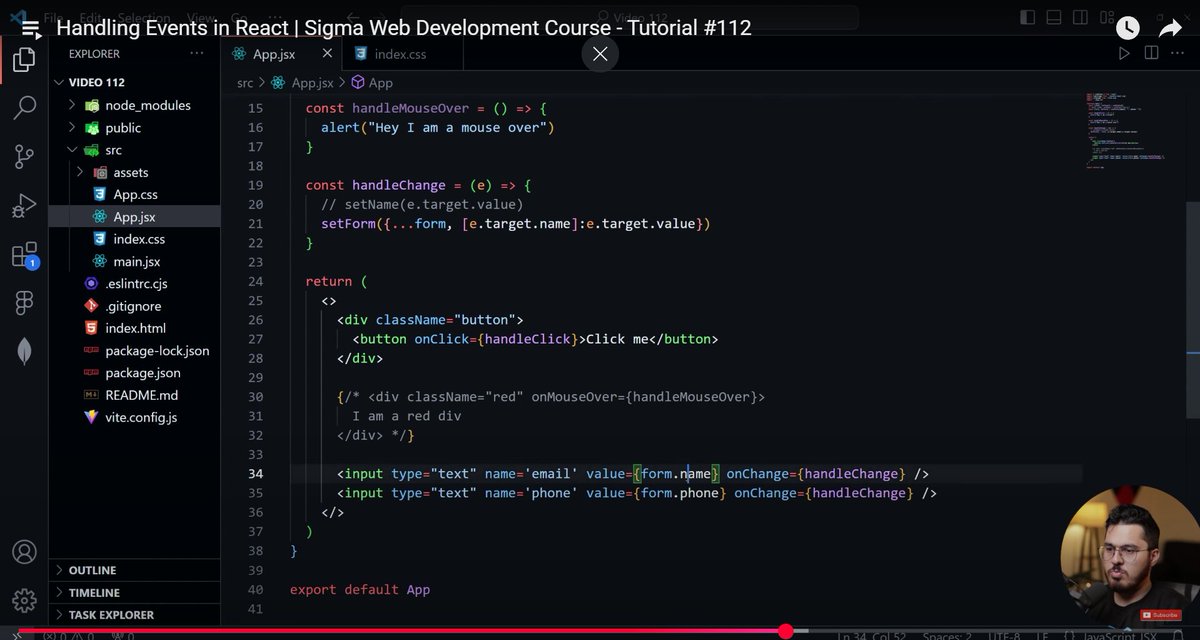Screen dimensions: 1200x640
Task: Open the Search view in activity bar
Action: [x=24, y=108]
